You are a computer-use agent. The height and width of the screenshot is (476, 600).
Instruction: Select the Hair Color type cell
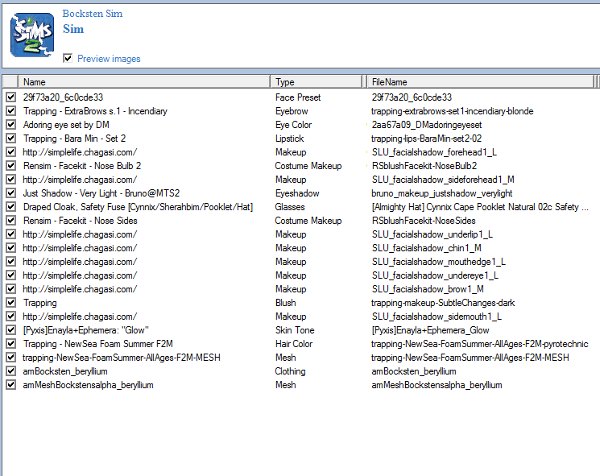tap(294, 344)
